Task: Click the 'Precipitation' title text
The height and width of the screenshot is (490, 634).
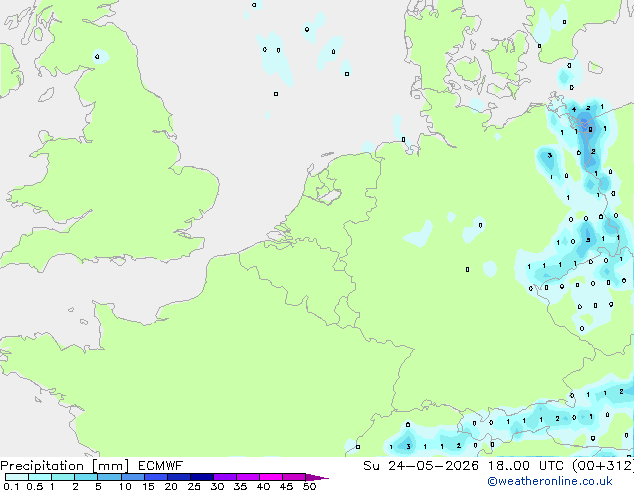Action: 42,466
